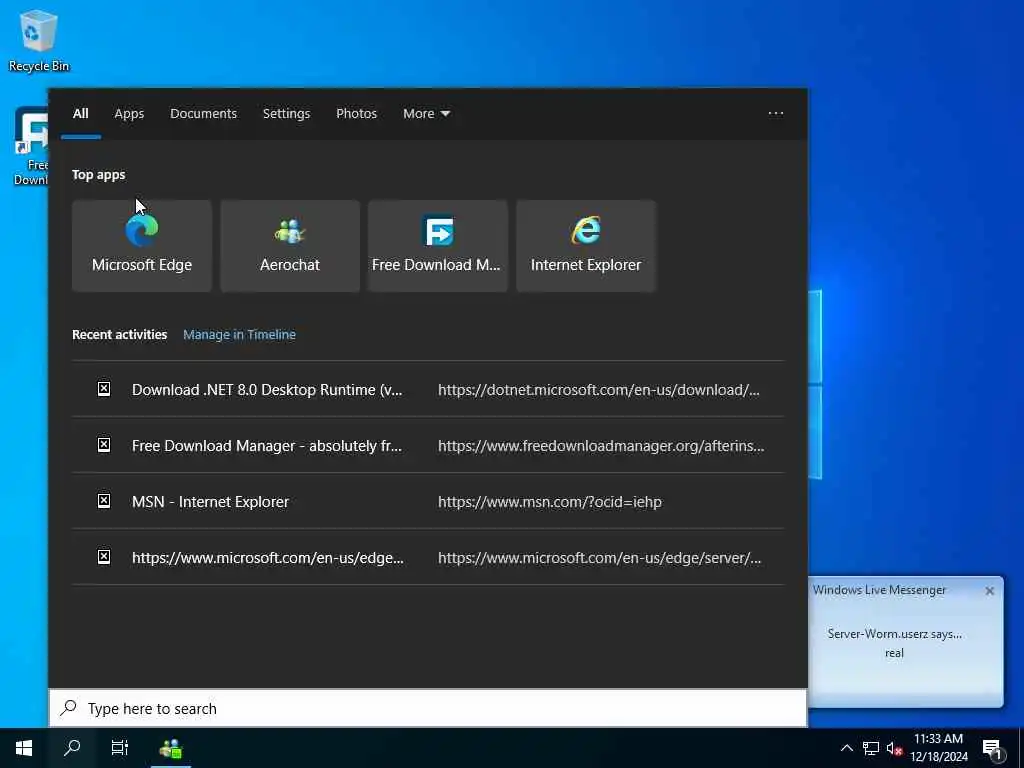Launch Aerochat from Top apps

coord(290,246)
